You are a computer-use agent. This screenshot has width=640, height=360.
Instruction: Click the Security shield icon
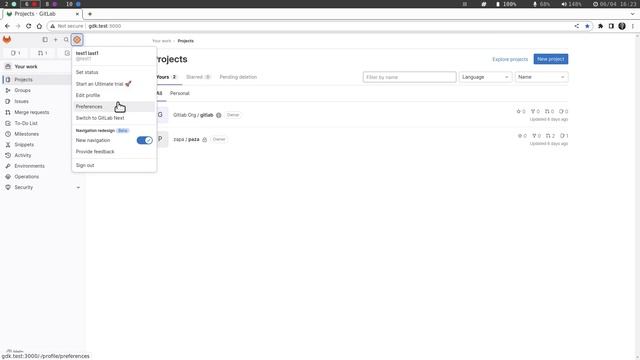[8, 187]
